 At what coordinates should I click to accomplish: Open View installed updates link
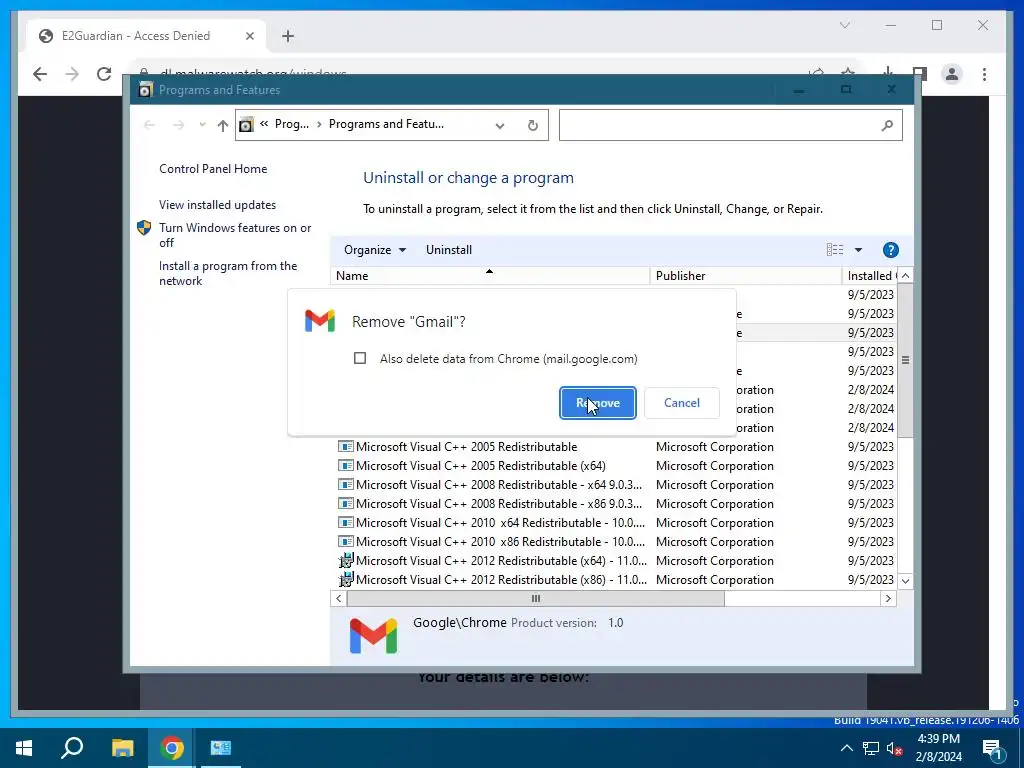coord(217,204)
